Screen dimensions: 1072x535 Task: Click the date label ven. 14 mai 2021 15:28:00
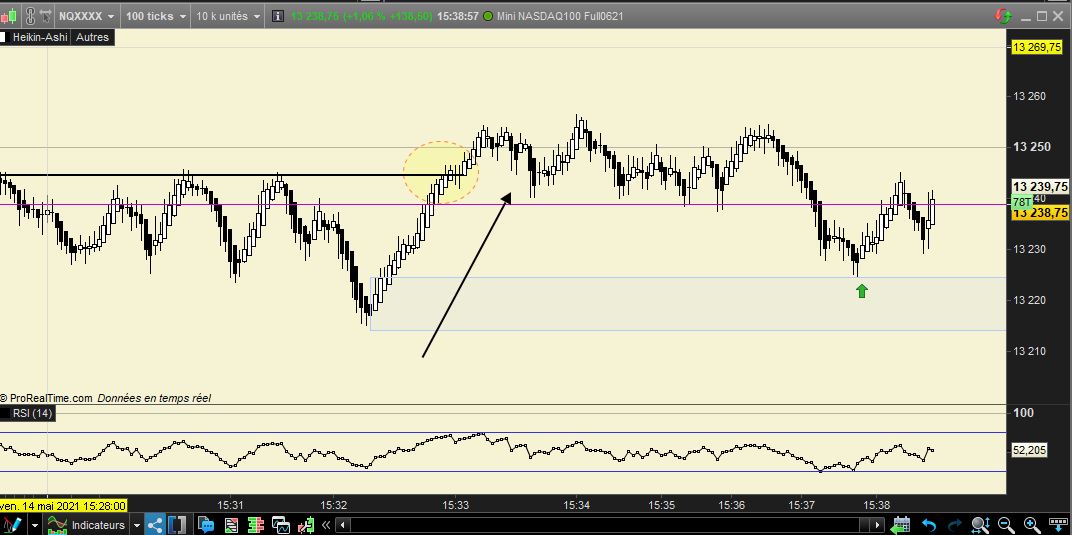tap(64, 506)
